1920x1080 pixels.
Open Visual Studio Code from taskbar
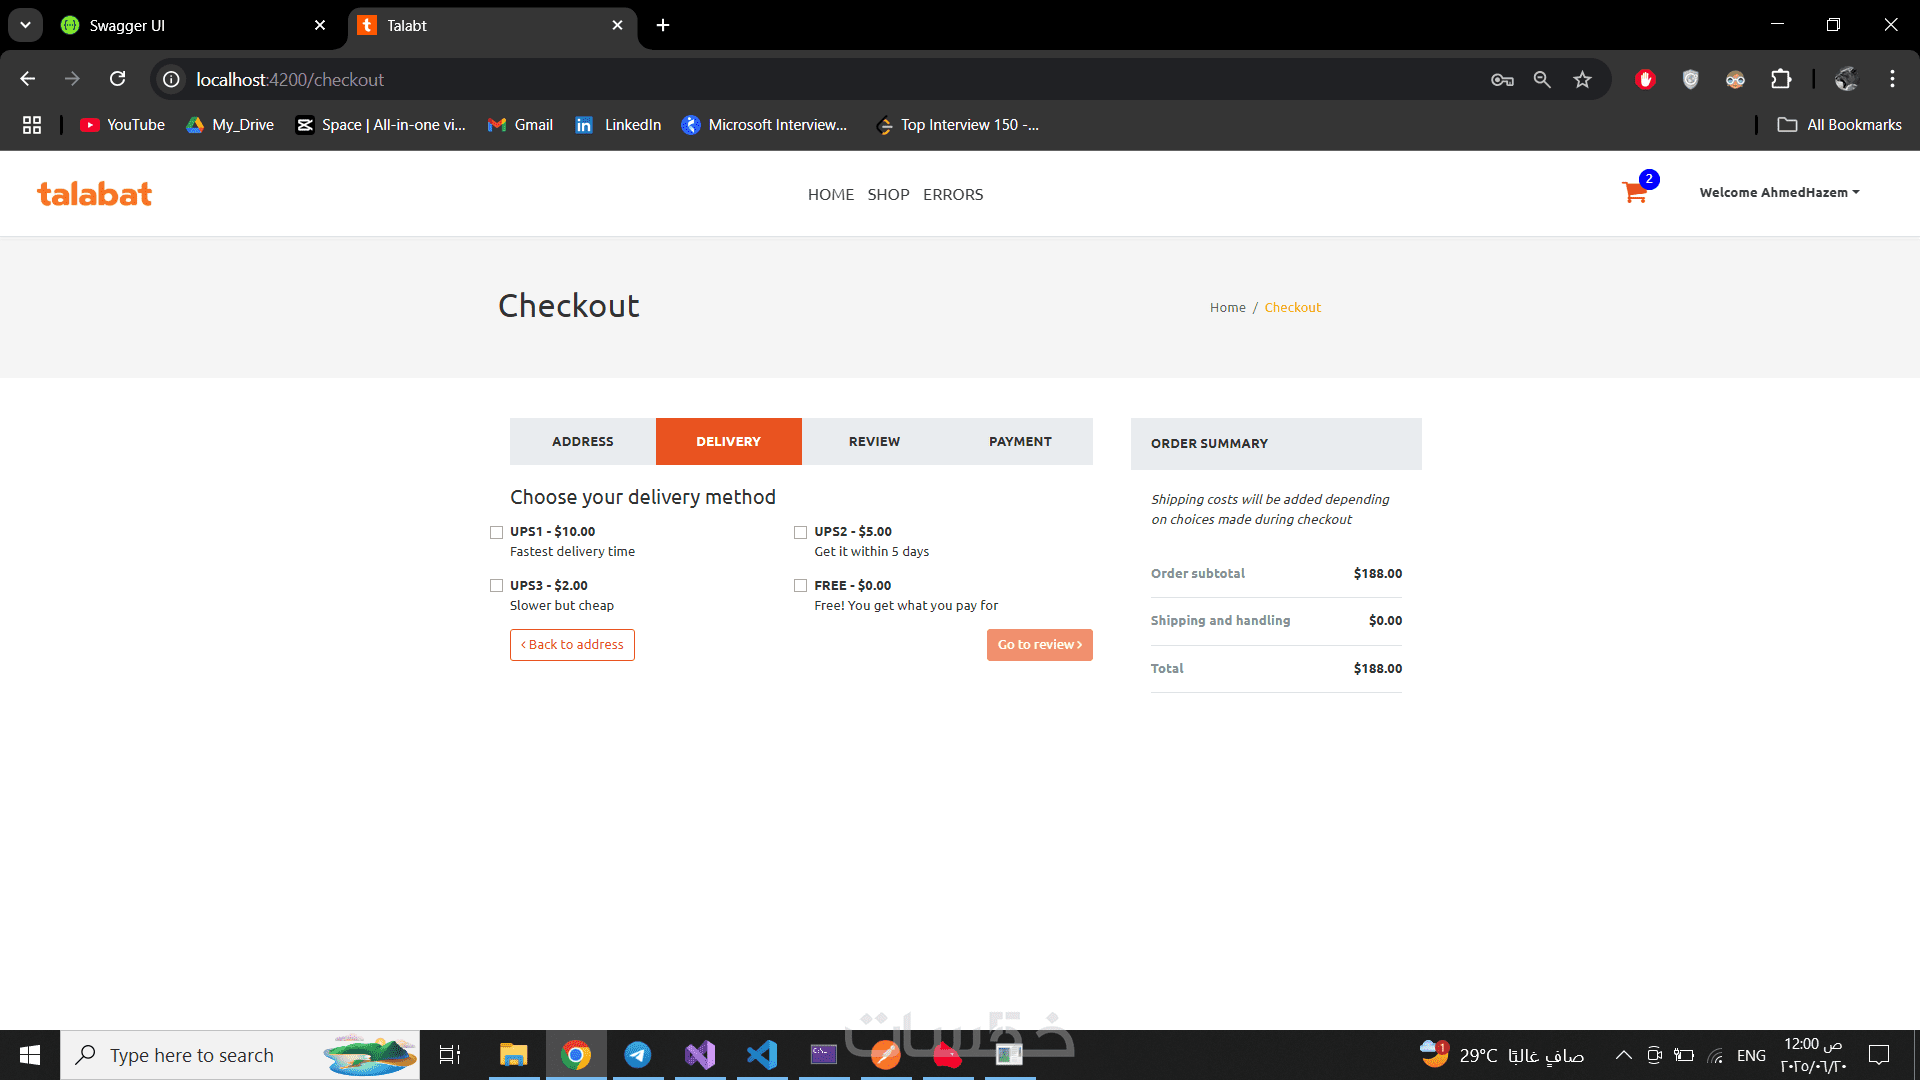(x=762, y=1055)
